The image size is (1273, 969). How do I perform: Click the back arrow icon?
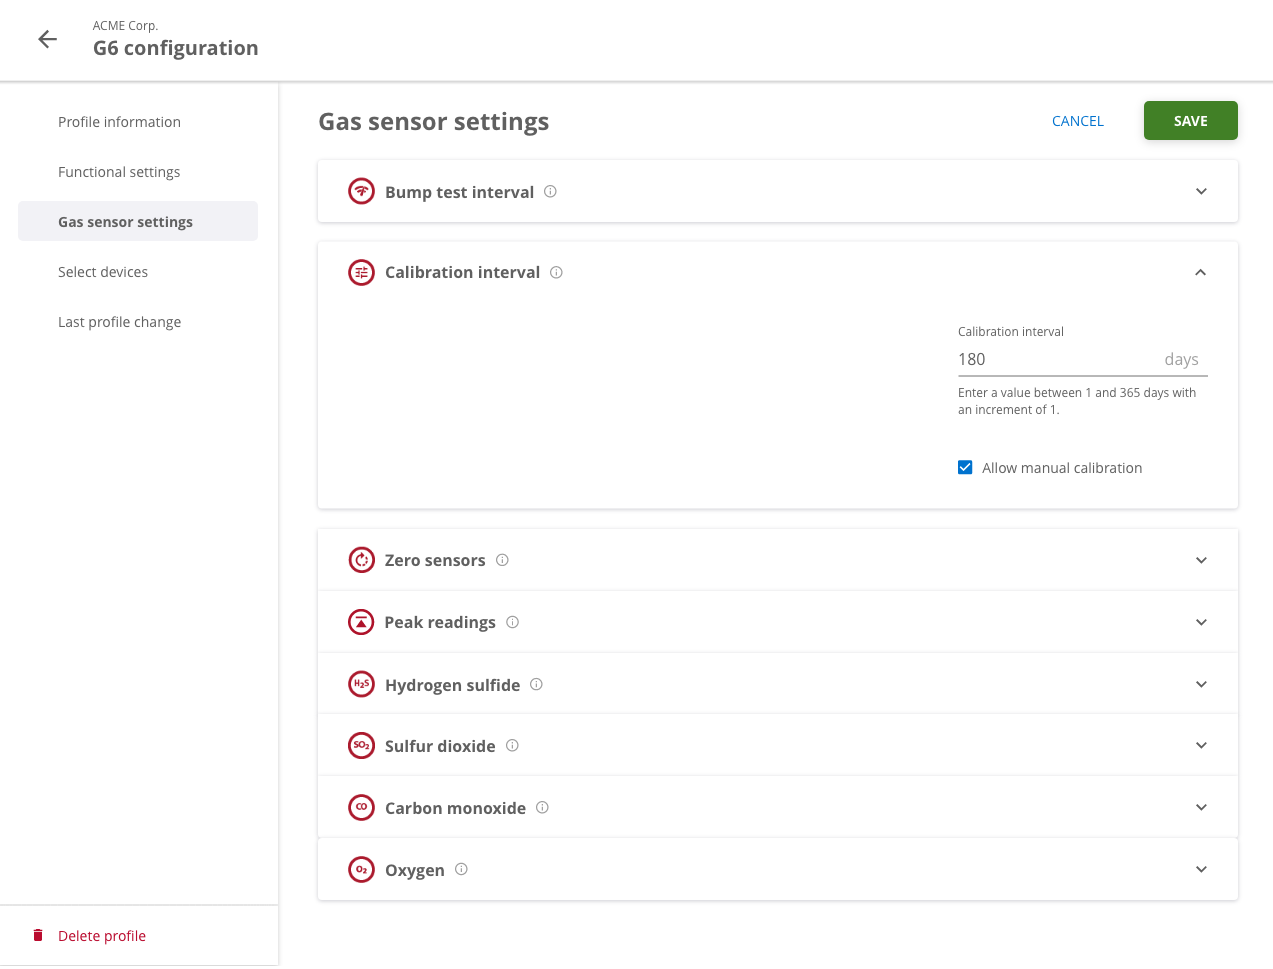47,39
